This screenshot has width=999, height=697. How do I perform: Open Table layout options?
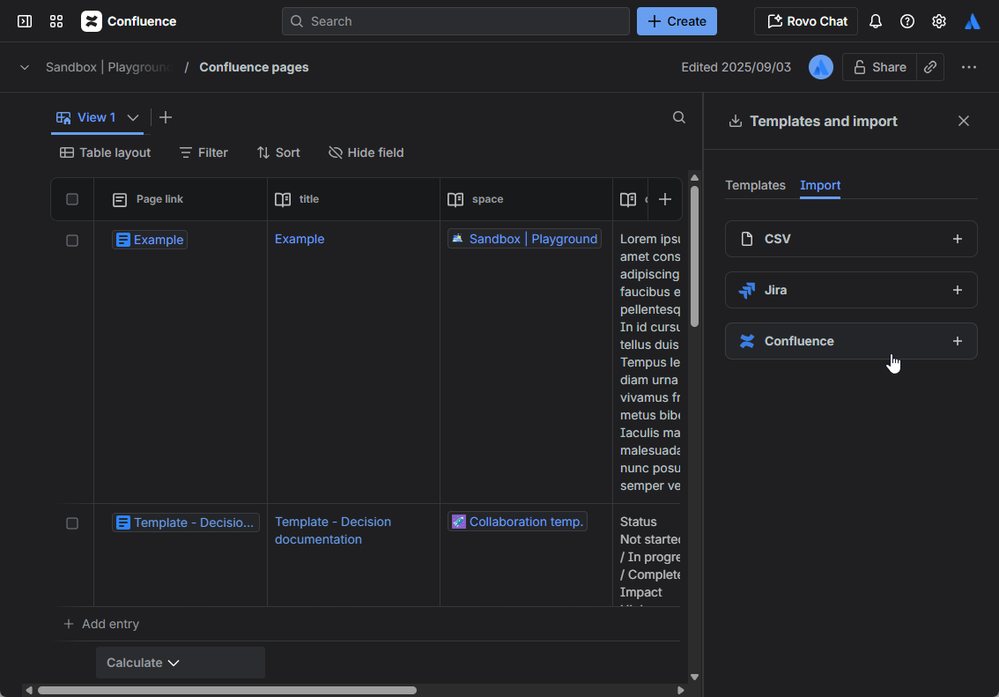105,153
